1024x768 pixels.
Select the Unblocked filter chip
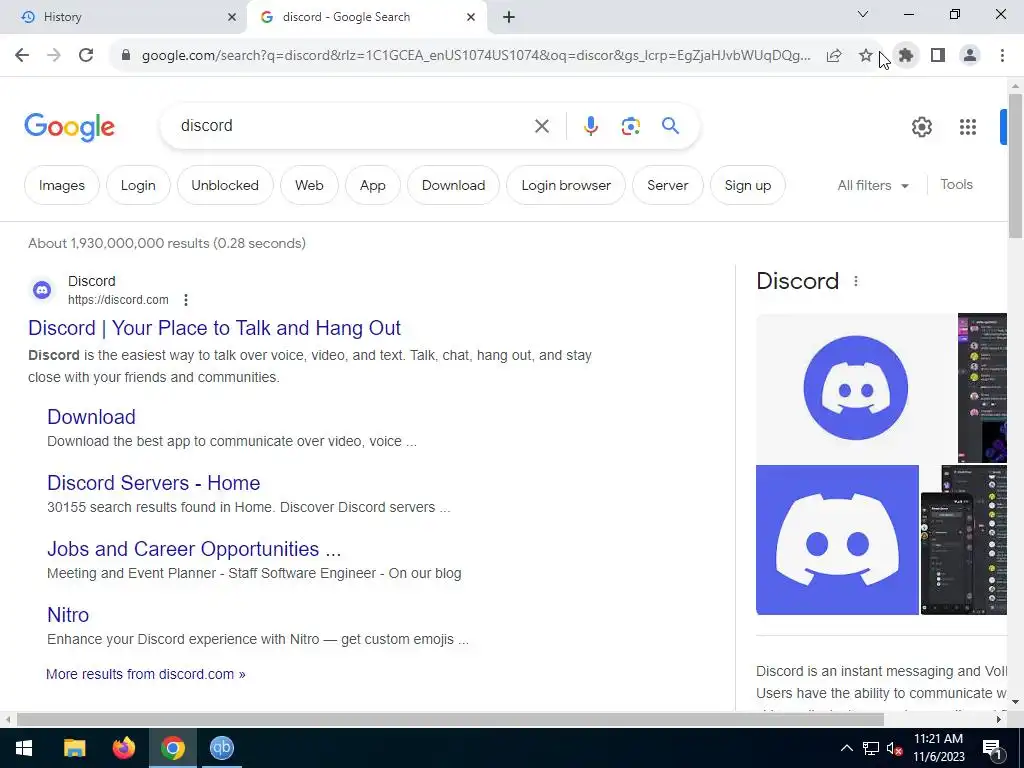tap(225, 185)
